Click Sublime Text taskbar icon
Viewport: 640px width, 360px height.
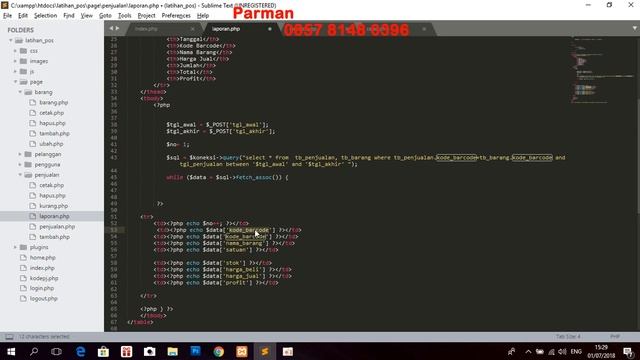point(264,351)
